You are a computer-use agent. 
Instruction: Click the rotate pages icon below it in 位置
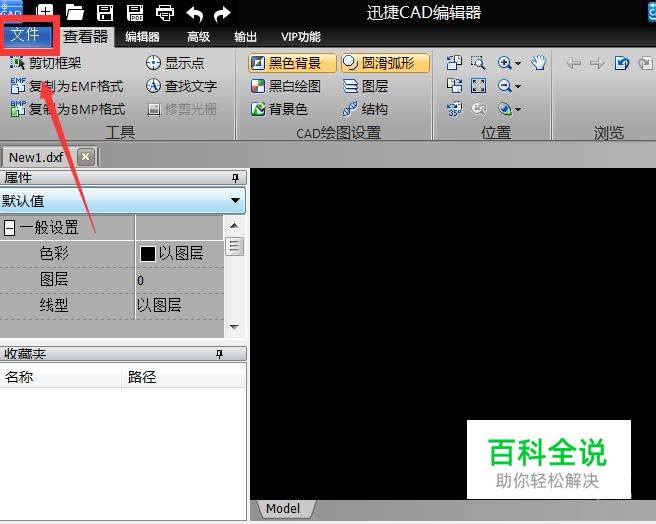[454, 86]
